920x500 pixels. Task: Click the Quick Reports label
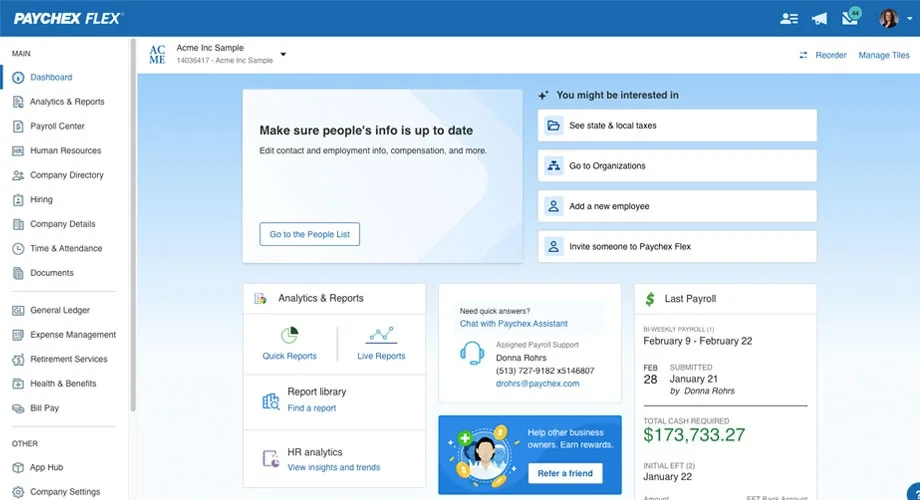point(289,356)
